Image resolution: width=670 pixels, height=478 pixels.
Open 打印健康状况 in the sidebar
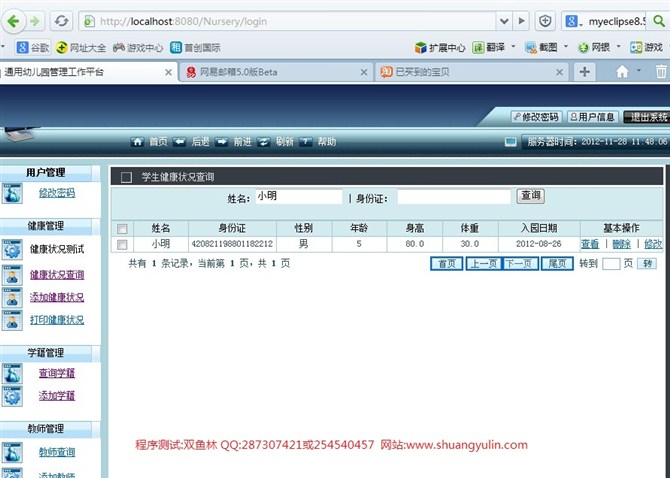tap(57, 320)
